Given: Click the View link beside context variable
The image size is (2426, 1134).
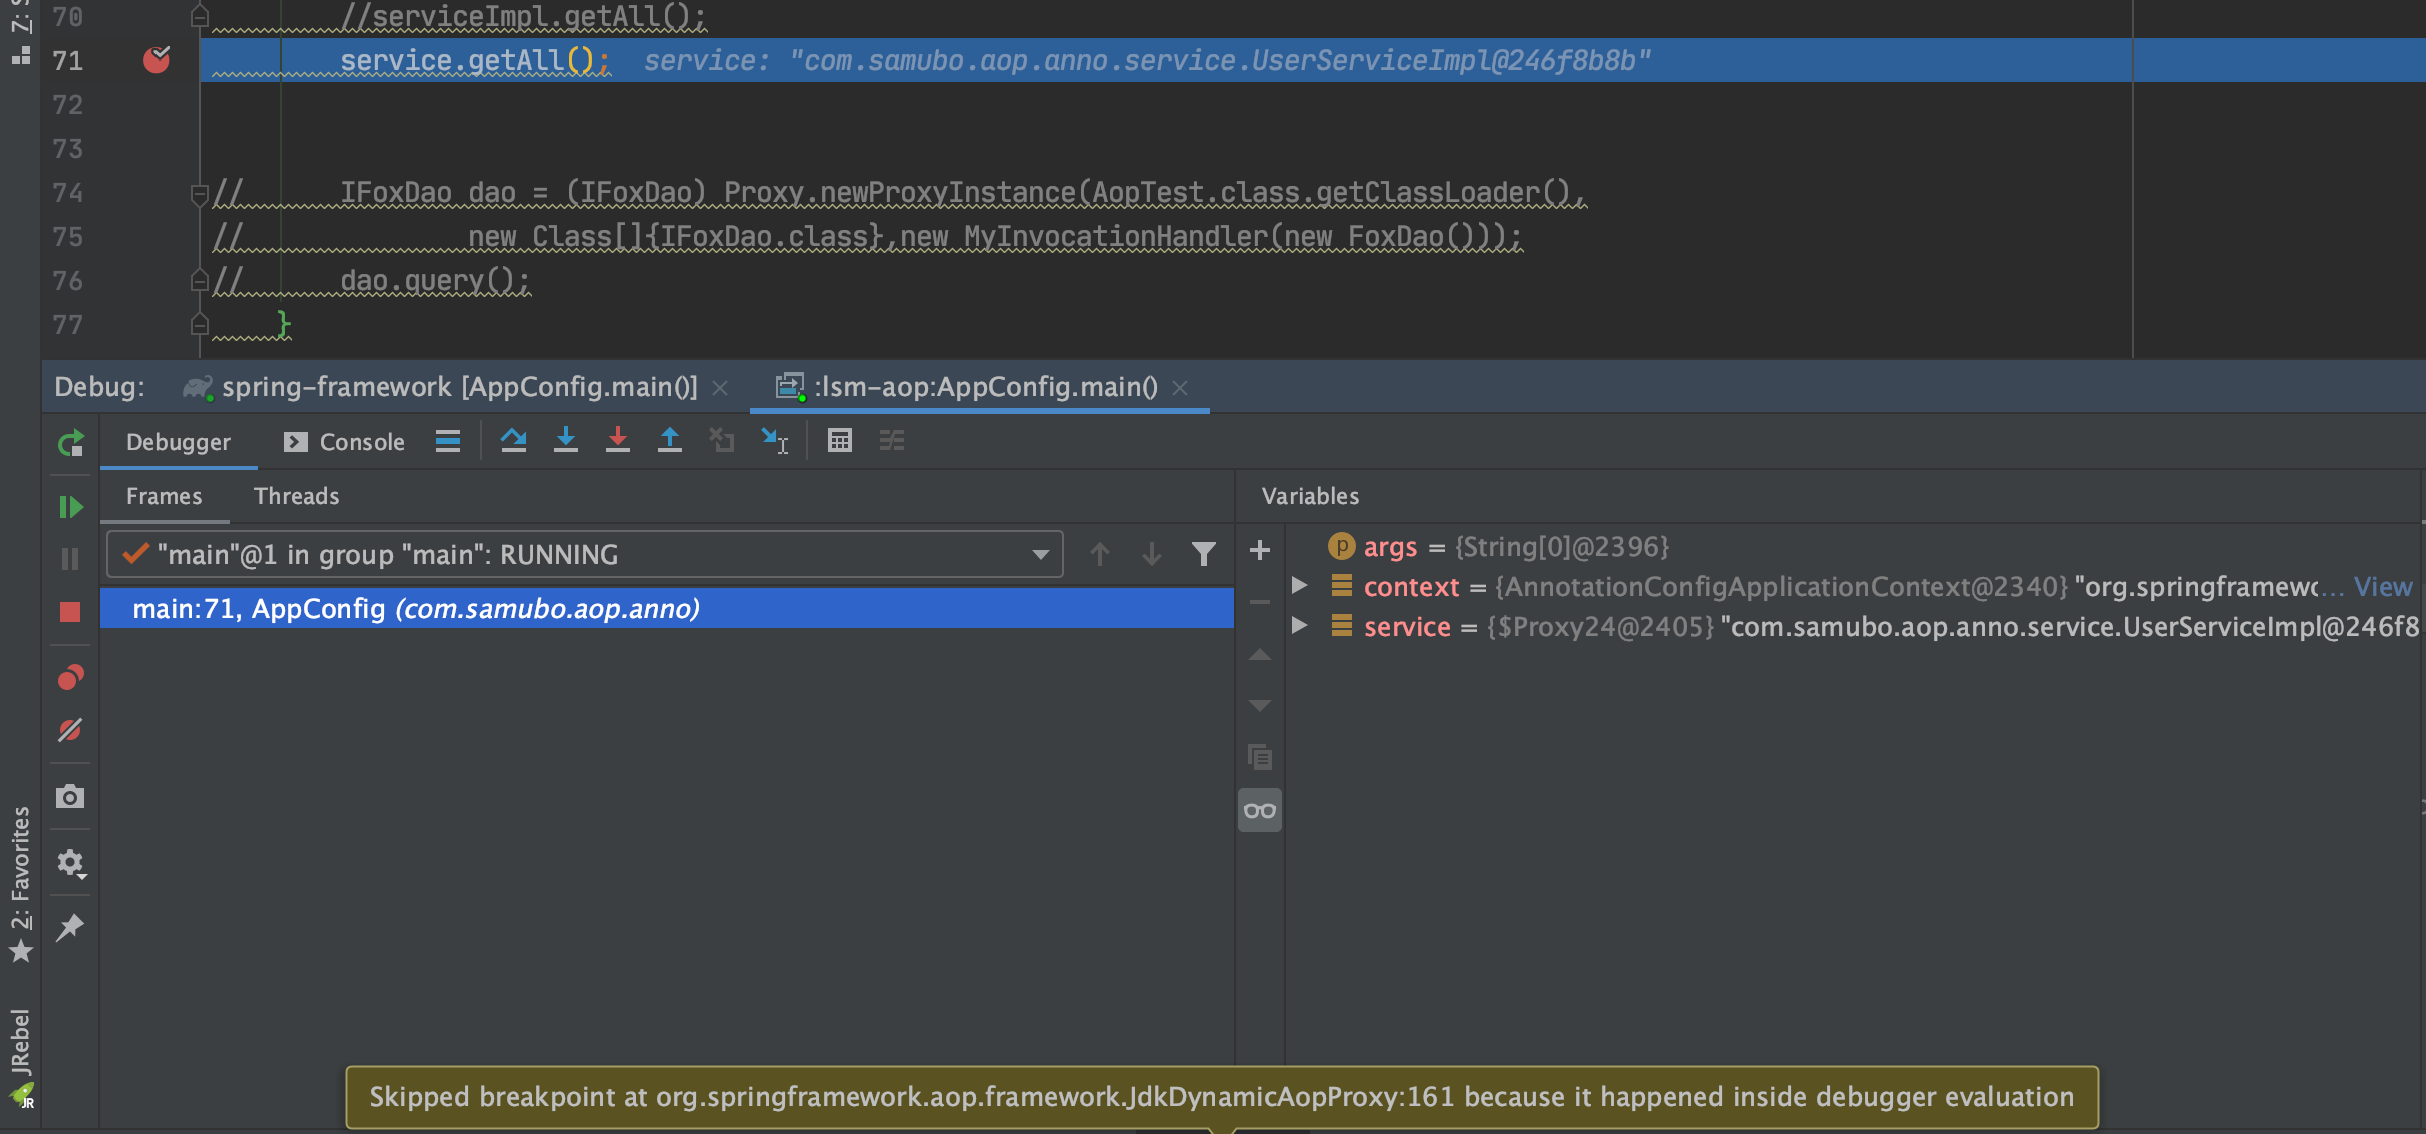Looking at the screenshot, I should (2383, 586).
